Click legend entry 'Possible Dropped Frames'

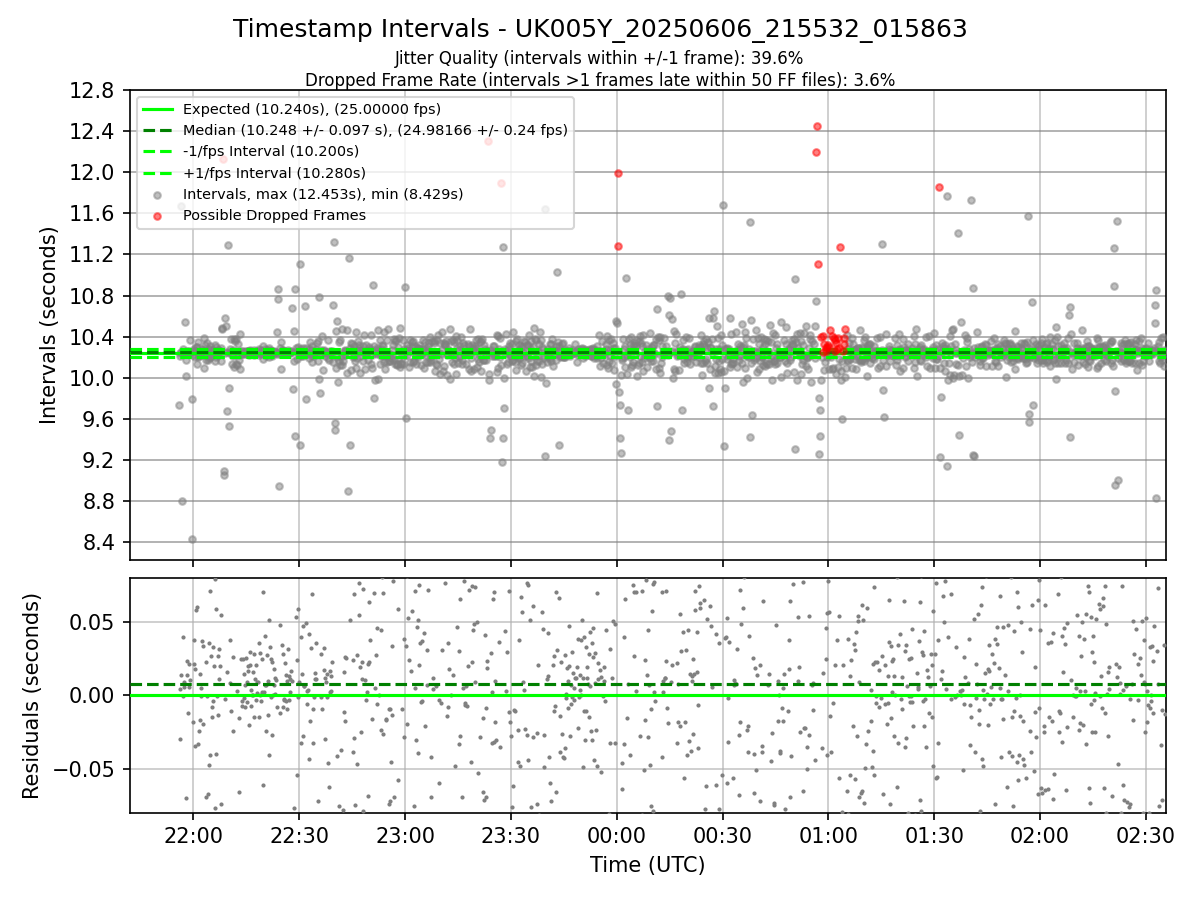pyautogui.click(x=274, y=215)
